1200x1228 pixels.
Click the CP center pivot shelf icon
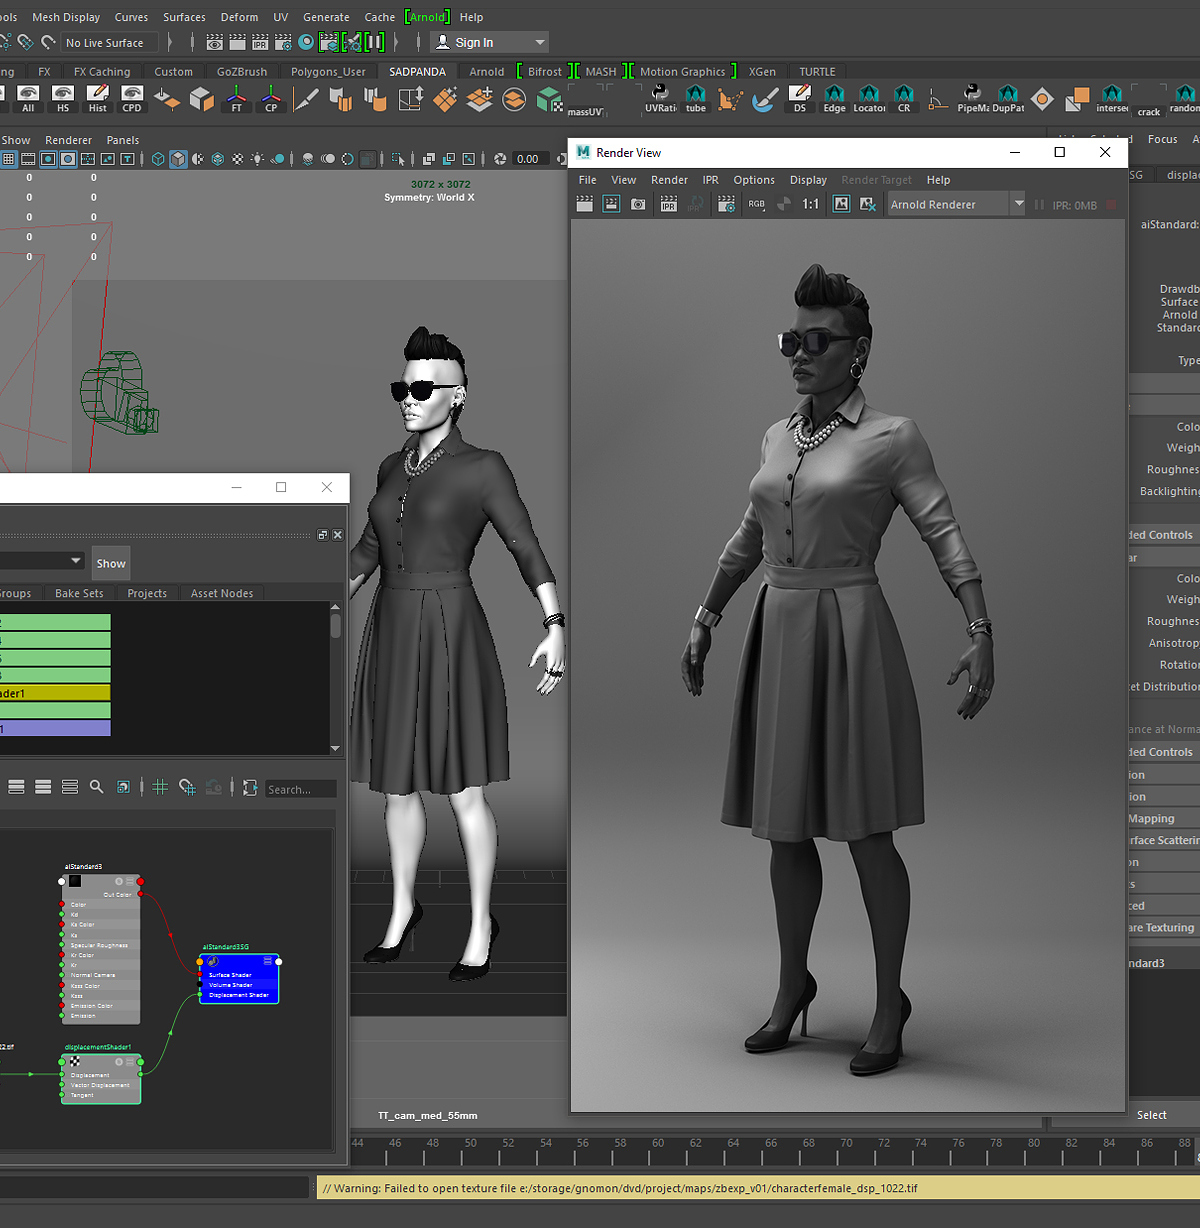271,99
